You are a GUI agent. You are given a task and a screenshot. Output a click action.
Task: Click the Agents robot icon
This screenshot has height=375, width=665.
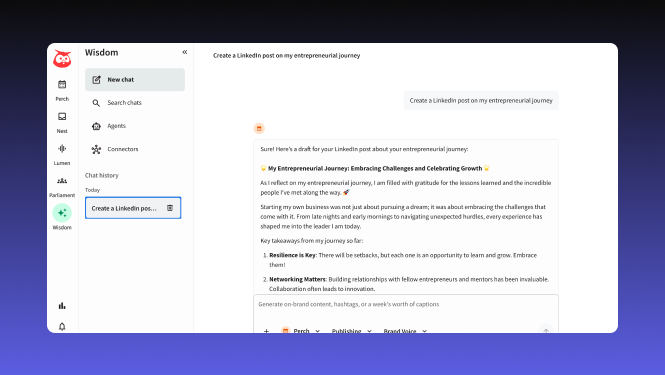[96, 126]
